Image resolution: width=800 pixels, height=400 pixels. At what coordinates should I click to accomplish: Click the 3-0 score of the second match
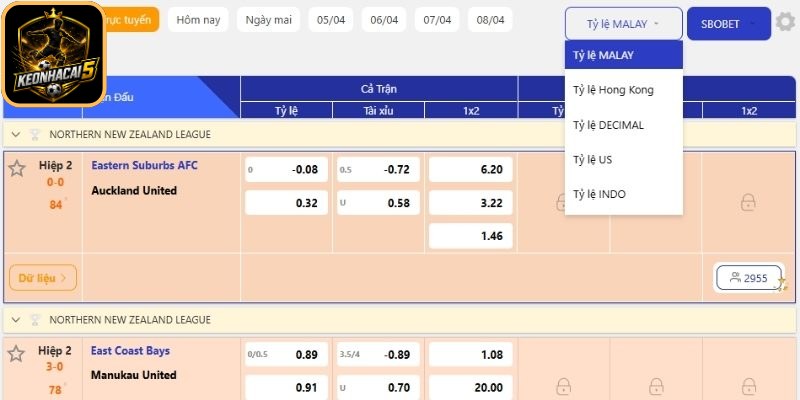pyautogui.click(x=55, y=367)
